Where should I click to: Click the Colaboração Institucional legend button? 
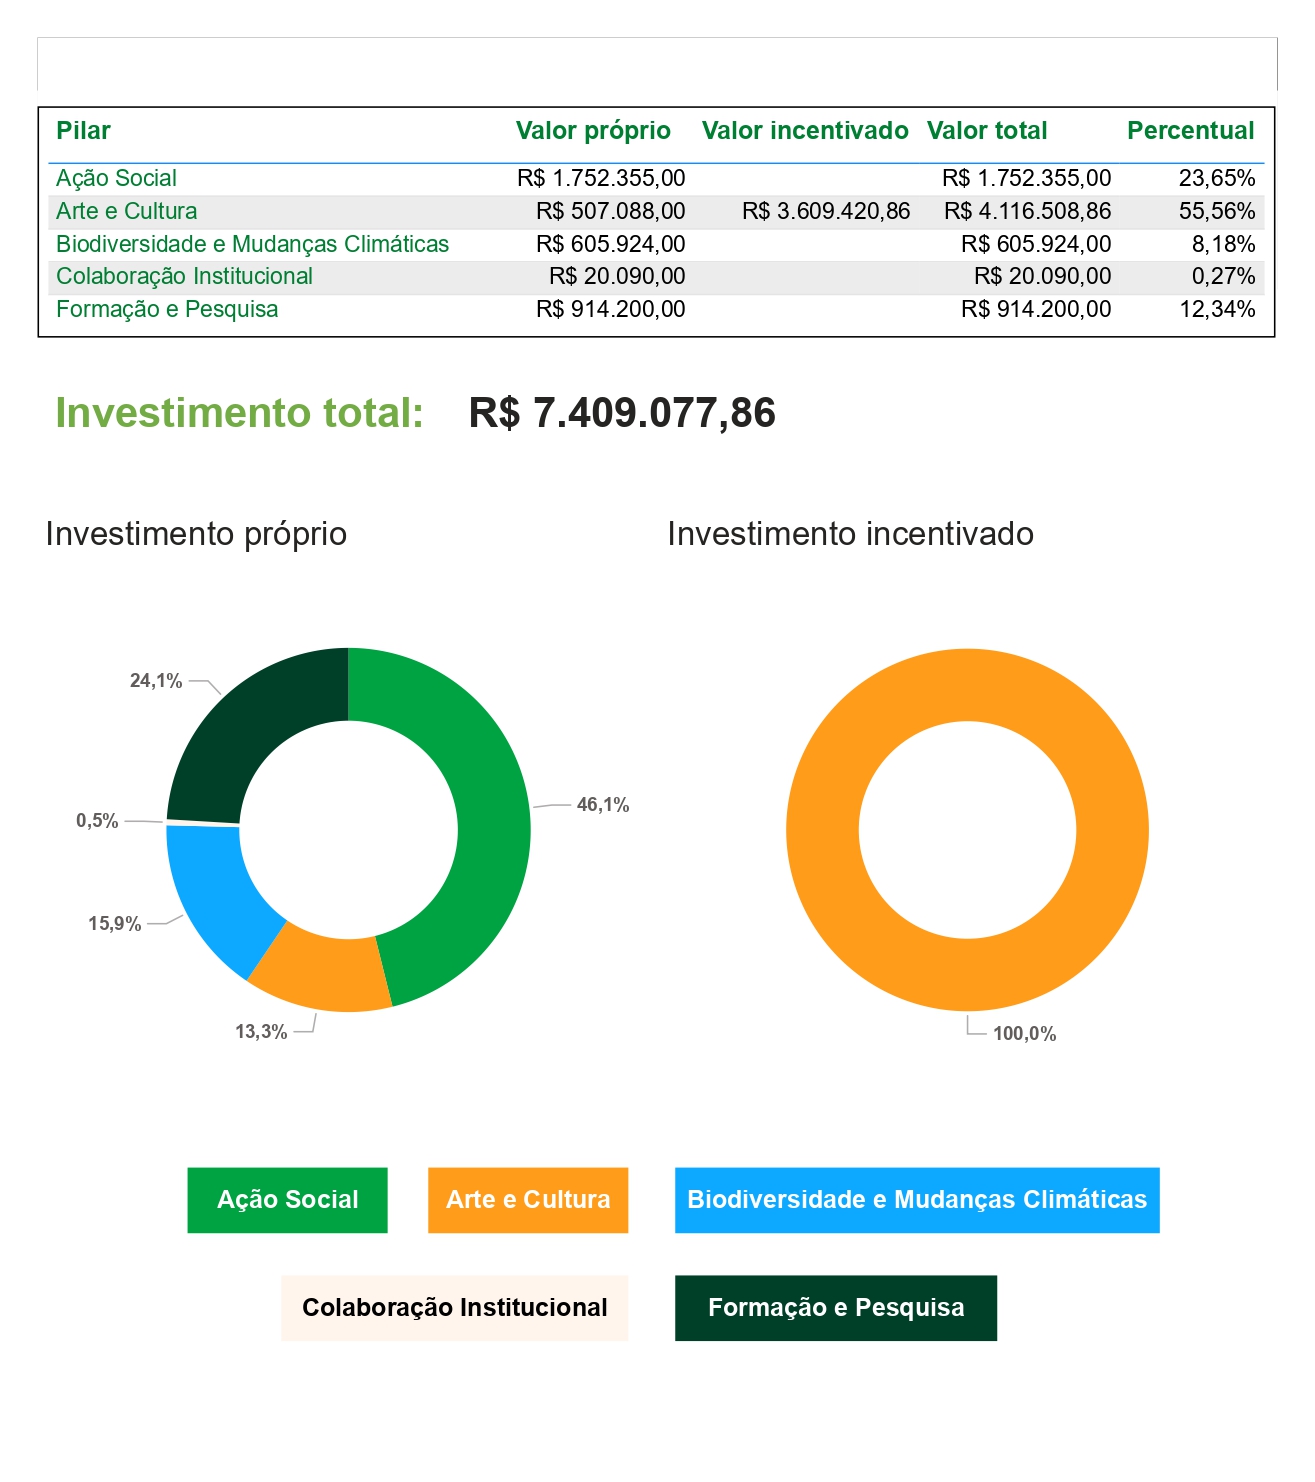click(454, 1308)
